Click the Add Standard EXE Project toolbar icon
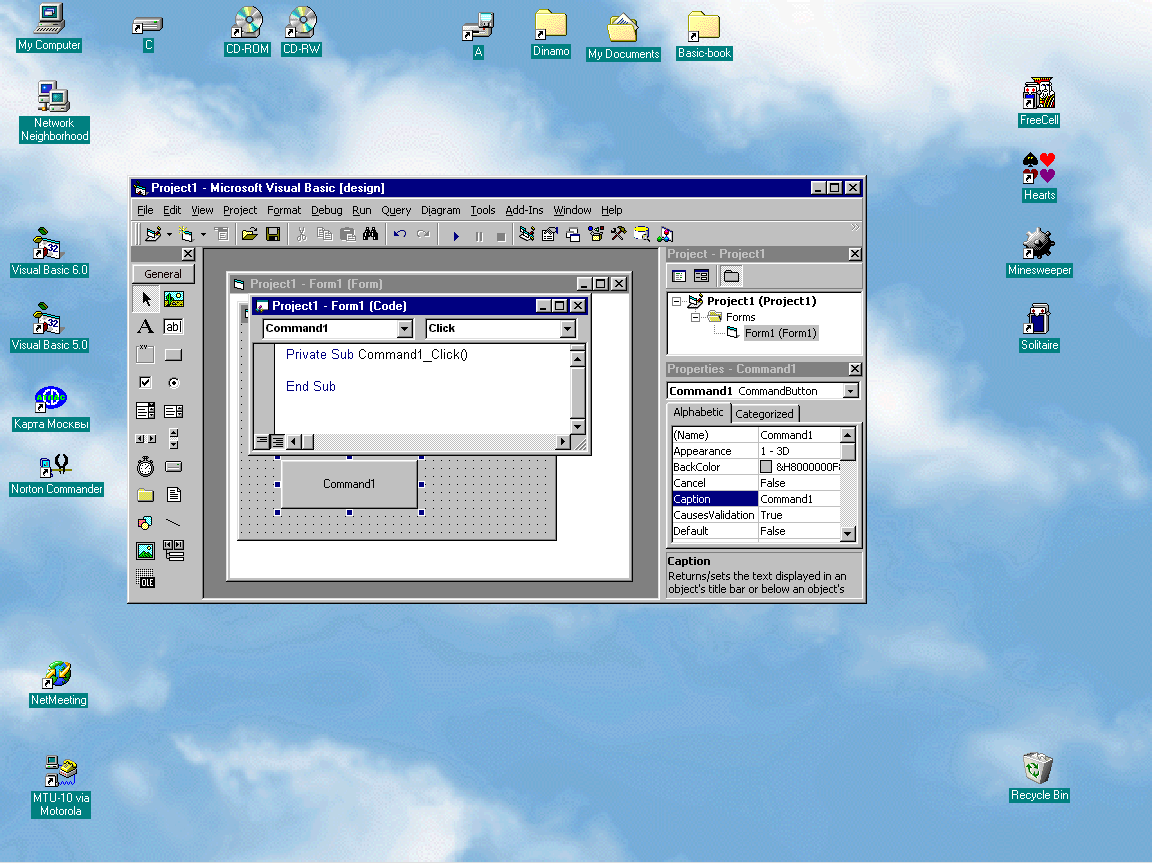Image resolution: width=1152 pixels, height=864 pixels. (153, 234)
